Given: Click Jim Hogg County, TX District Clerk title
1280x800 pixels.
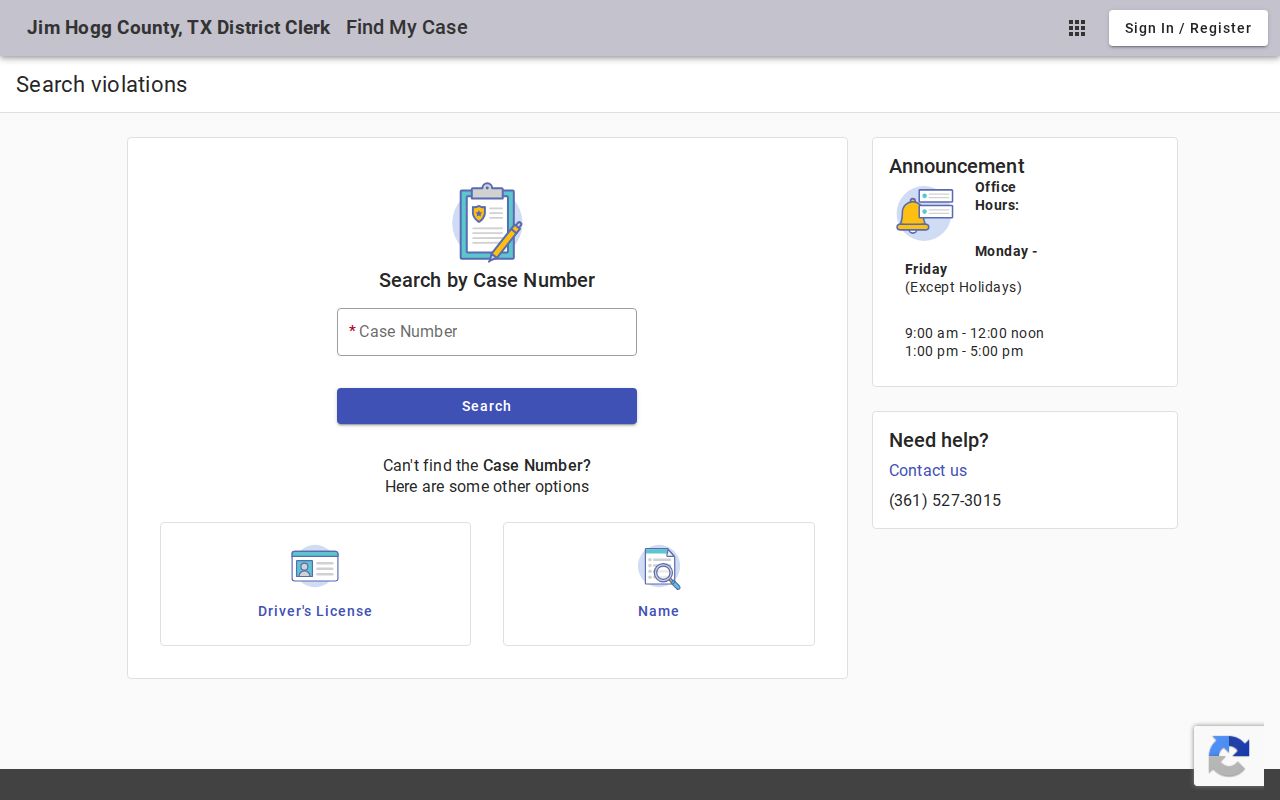Looking at the screenshot, I should coord(178,28).
